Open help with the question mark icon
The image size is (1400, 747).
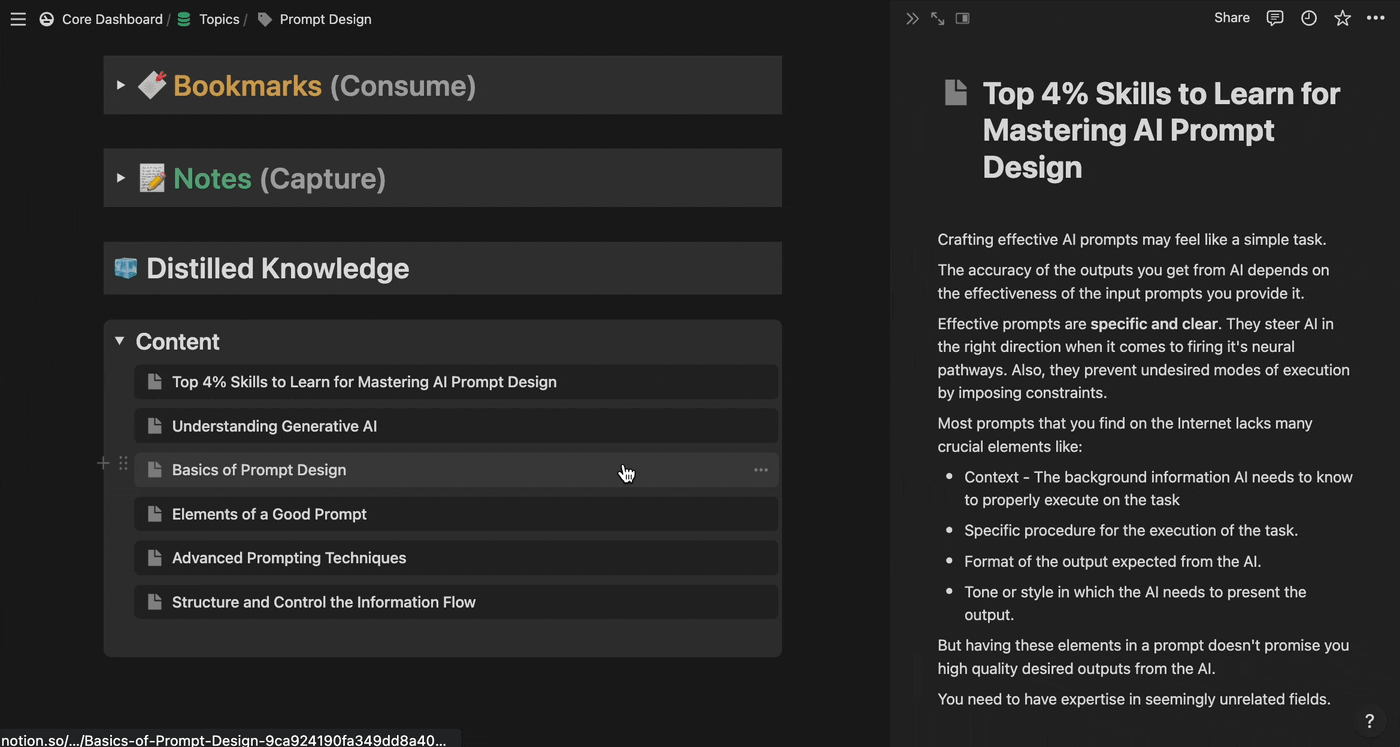click(x=1369, y=721)
